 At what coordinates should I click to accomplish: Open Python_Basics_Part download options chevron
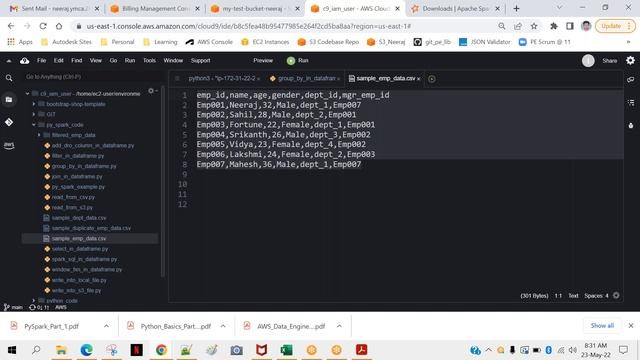(x=223, y=326)
